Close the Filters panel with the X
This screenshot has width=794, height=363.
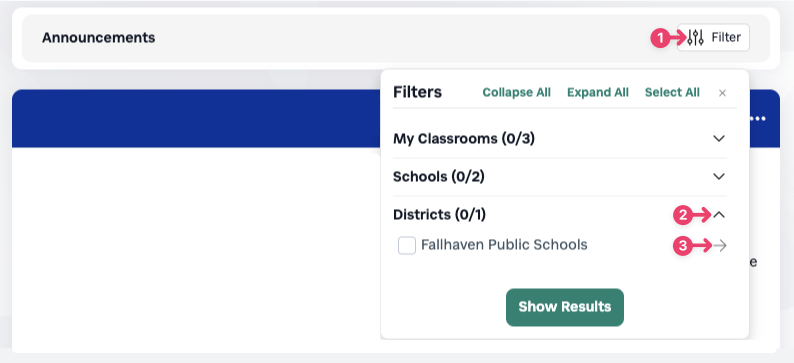pyautogui.click(x=723, y=93)
